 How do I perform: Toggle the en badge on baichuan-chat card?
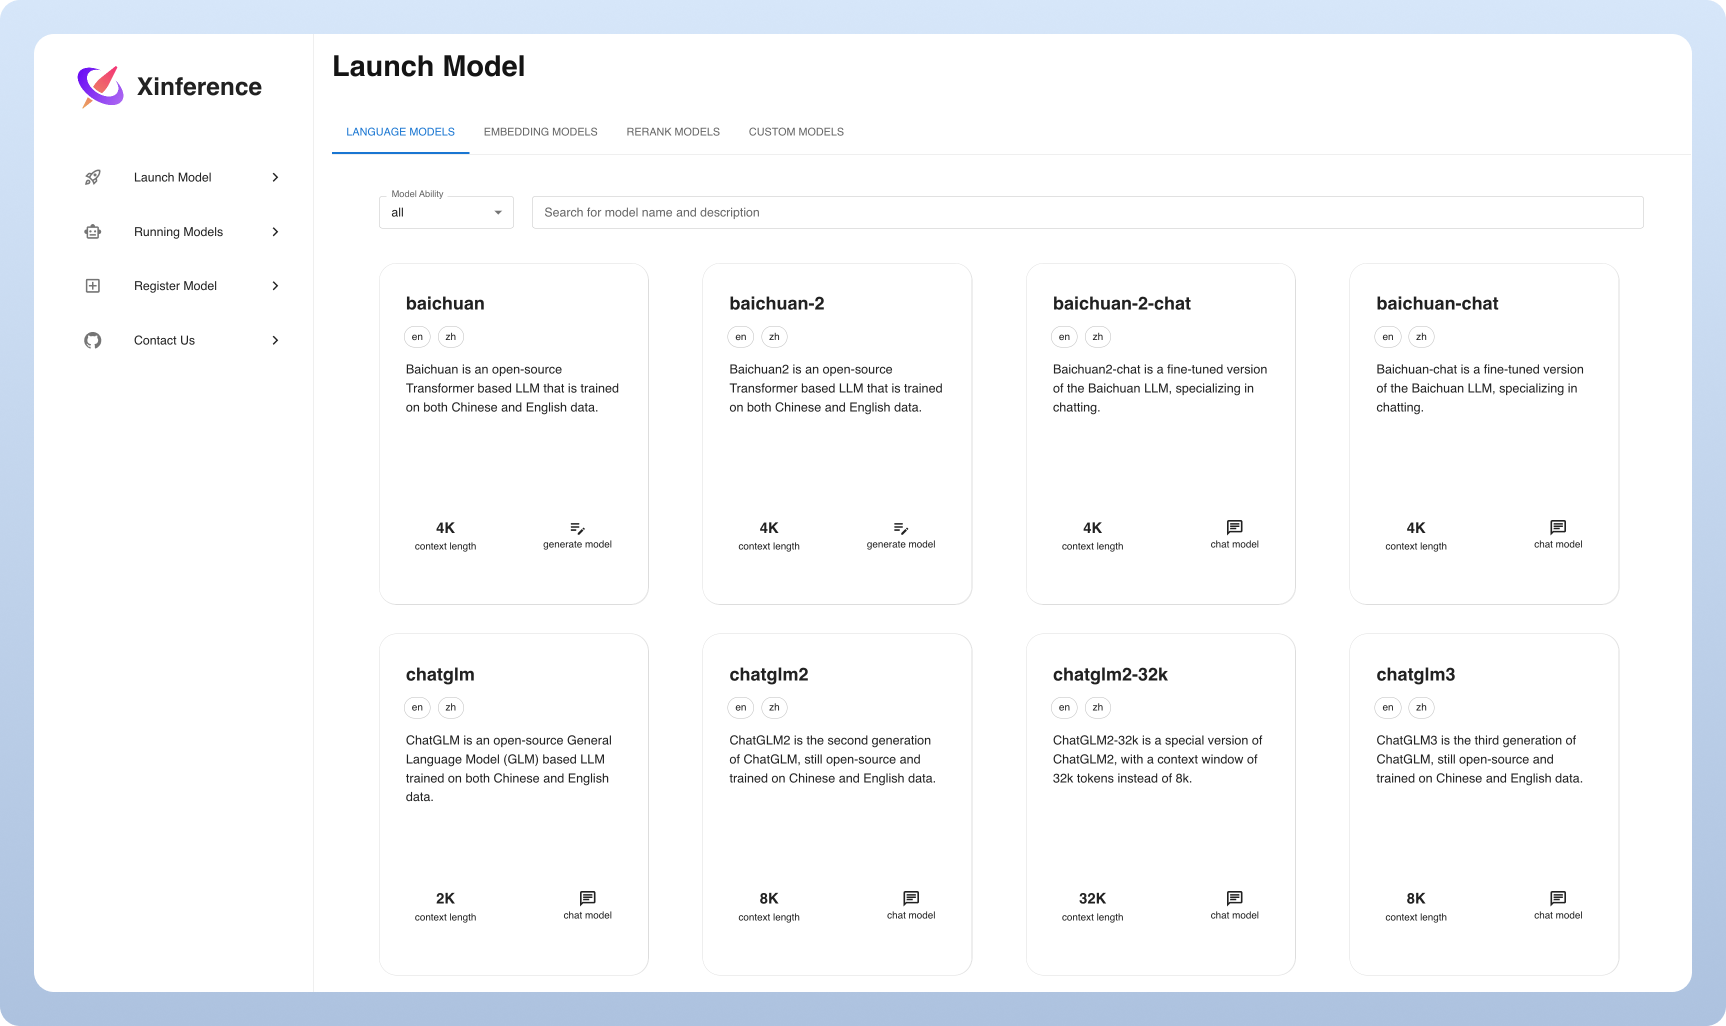(x=1387, y=337)
